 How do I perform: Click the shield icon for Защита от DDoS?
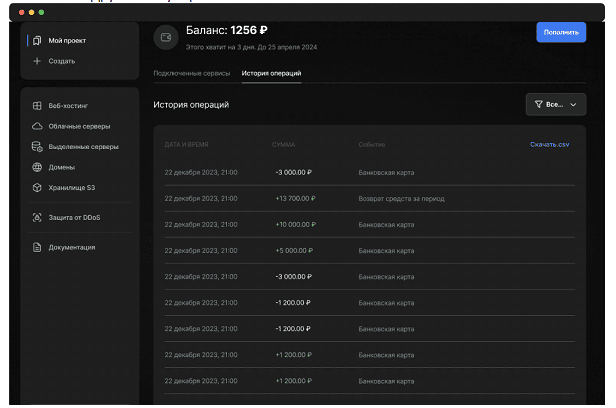click(37, 218)
